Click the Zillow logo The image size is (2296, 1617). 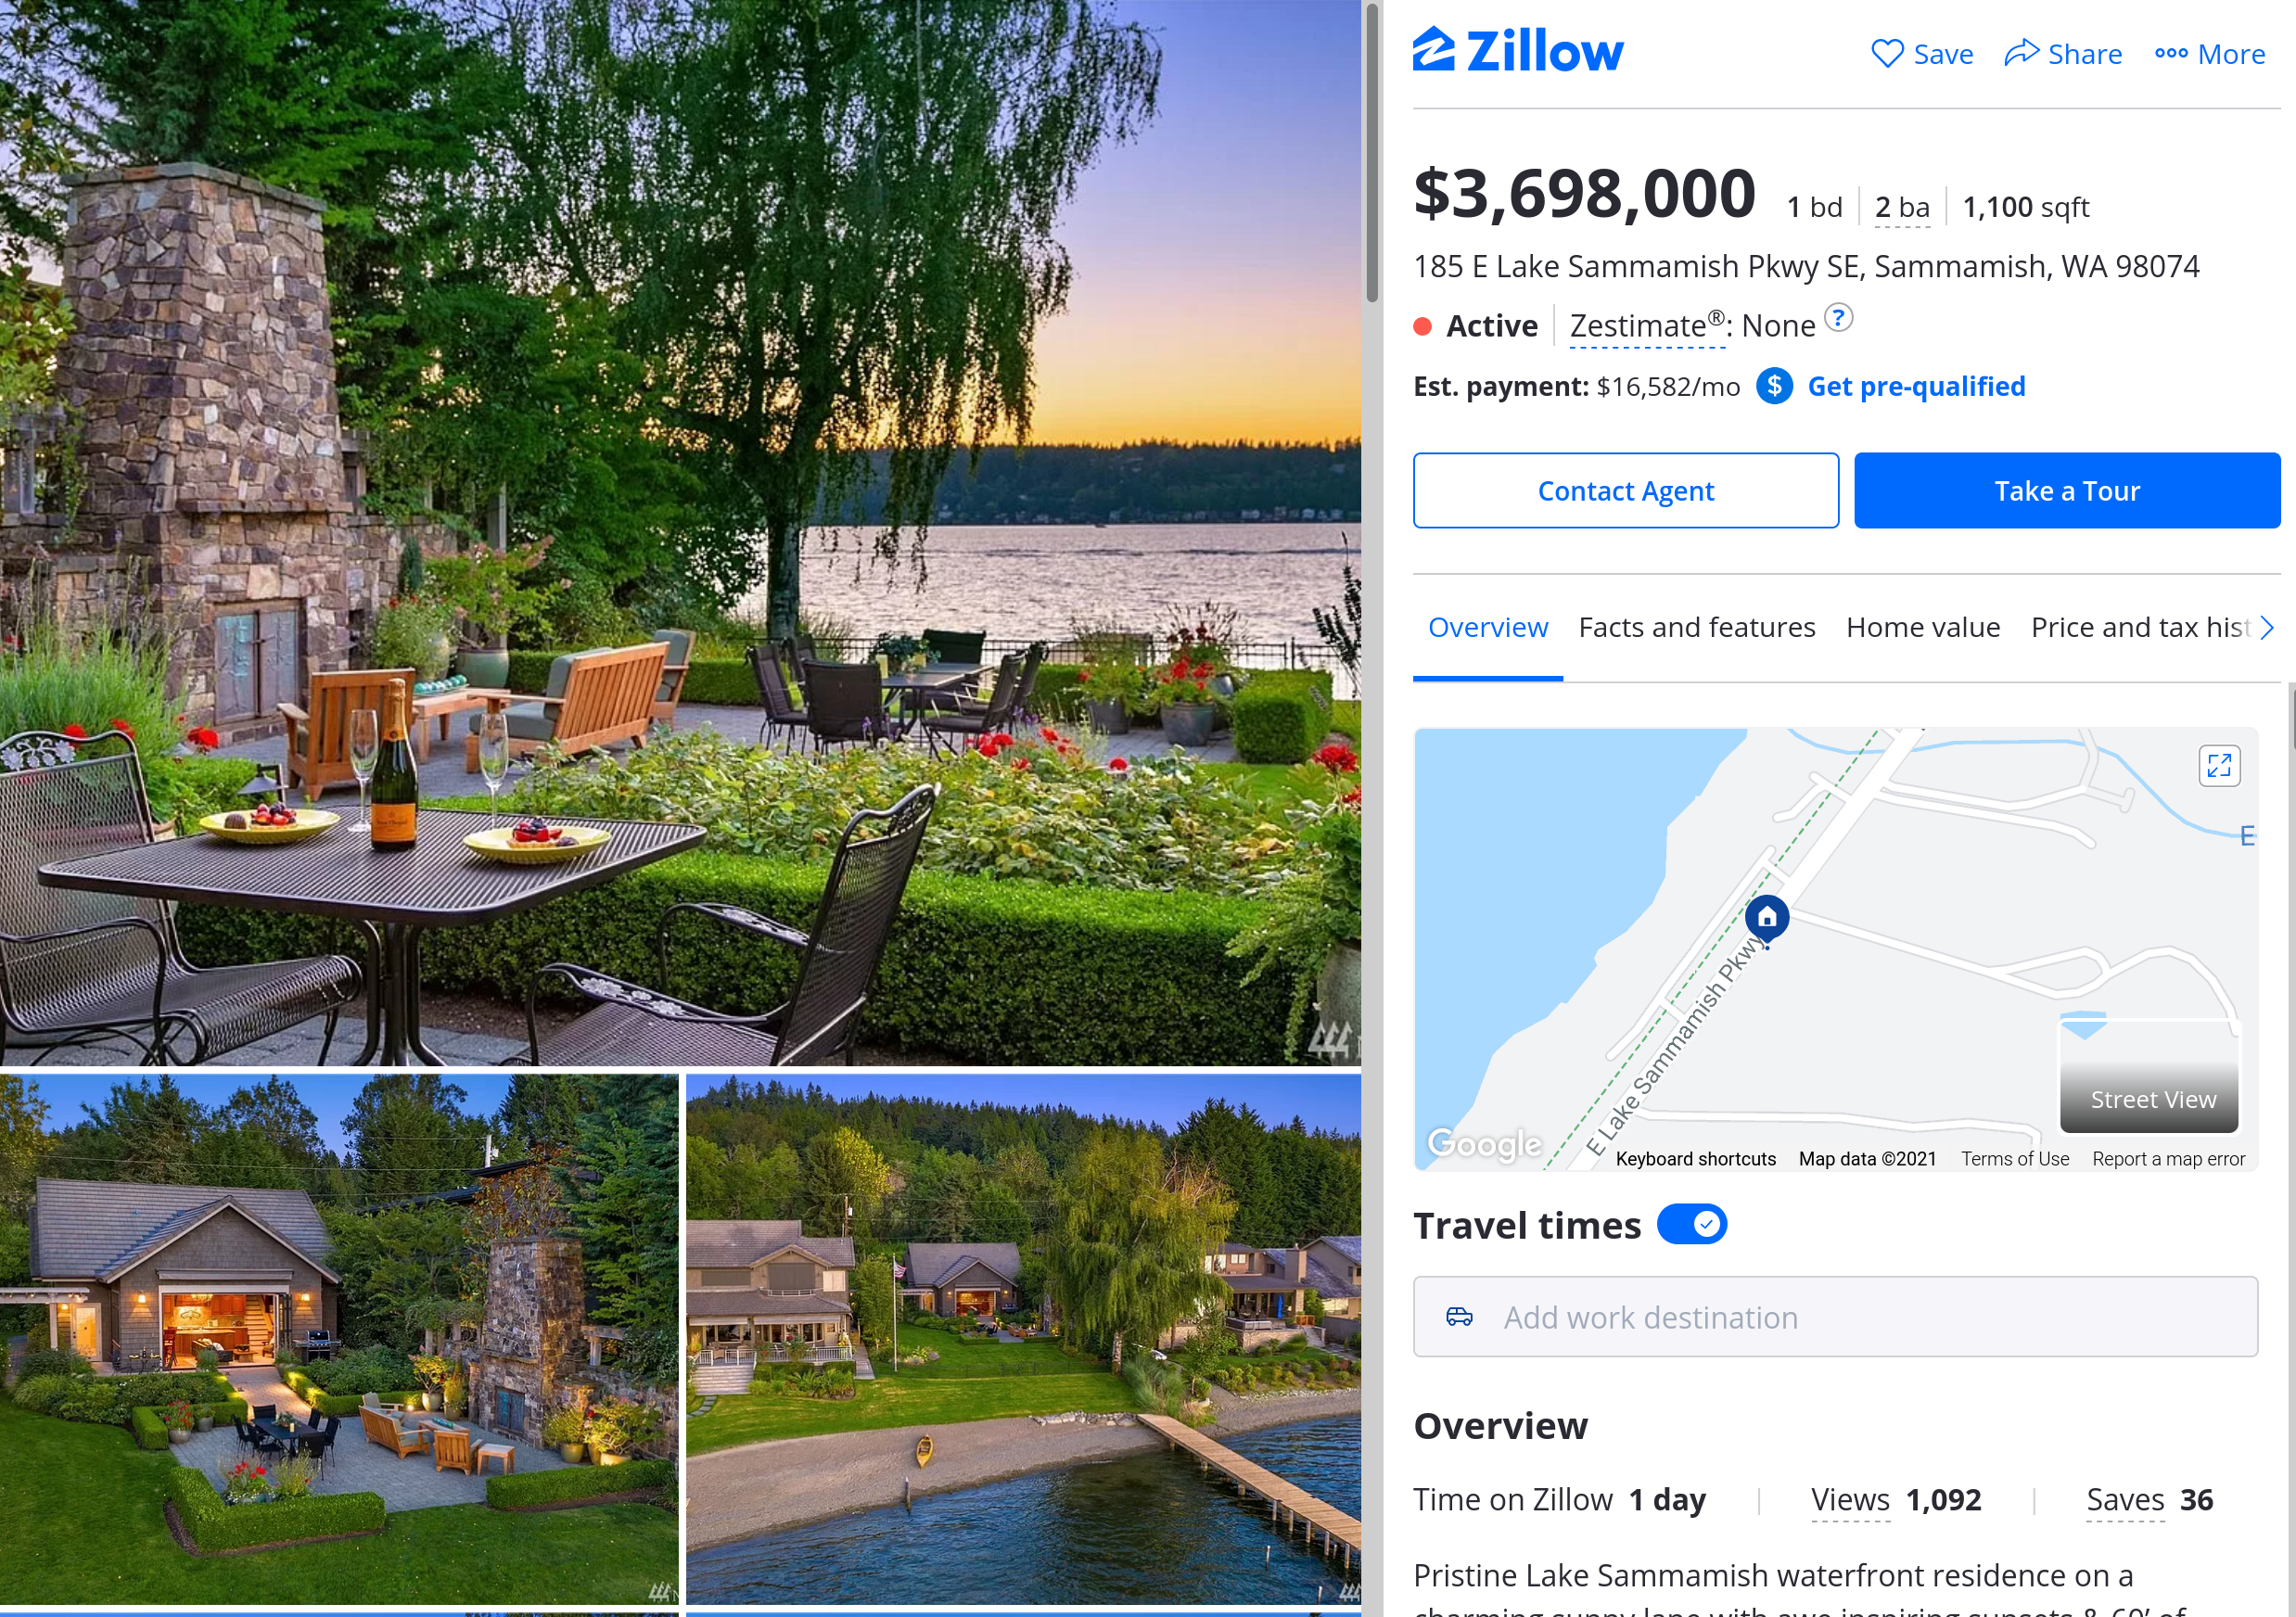pos(1518,50)
